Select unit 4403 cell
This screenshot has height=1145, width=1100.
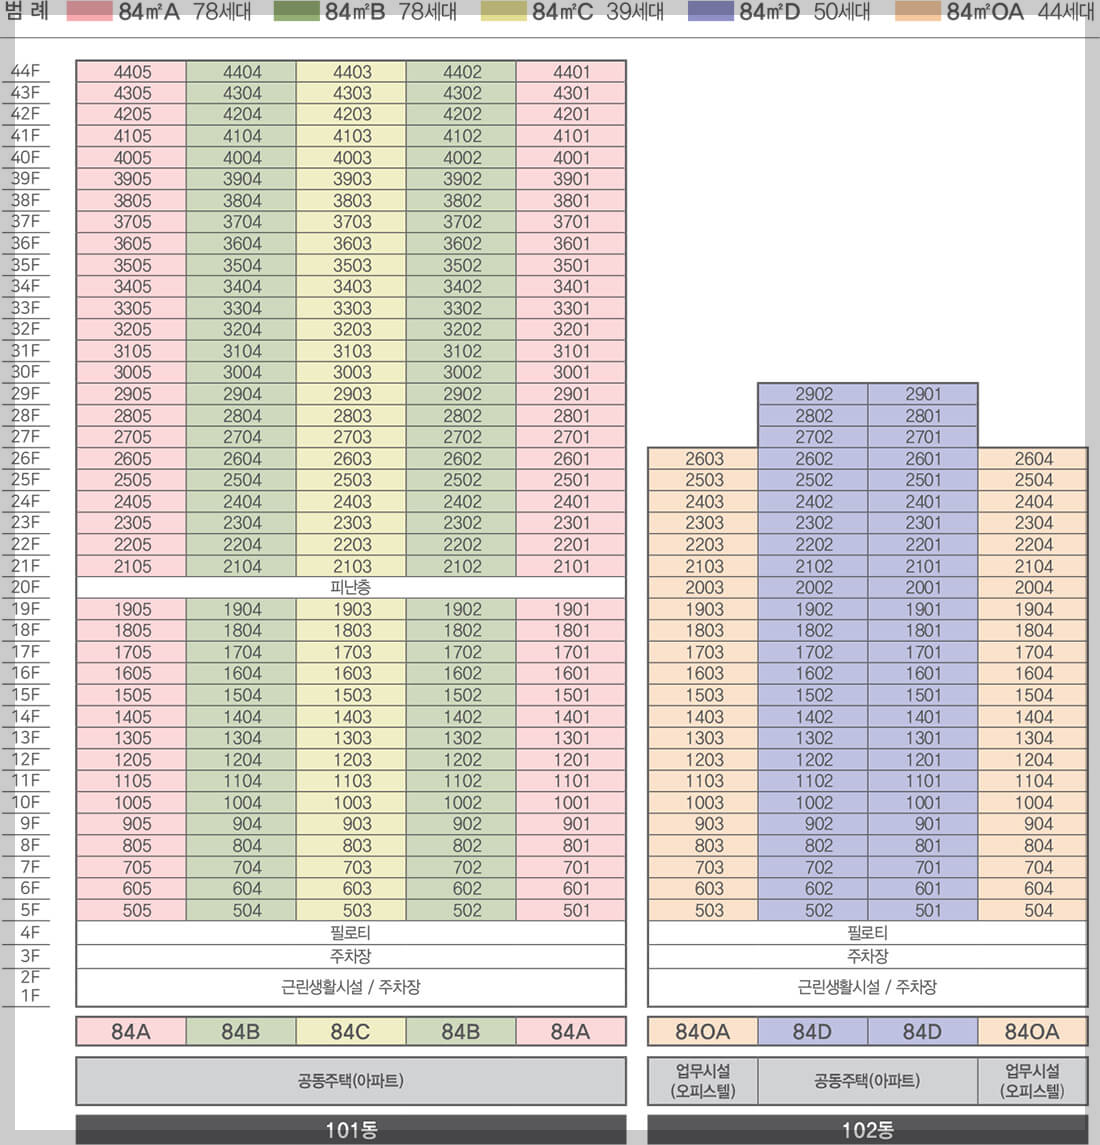(x=351, y=72)
